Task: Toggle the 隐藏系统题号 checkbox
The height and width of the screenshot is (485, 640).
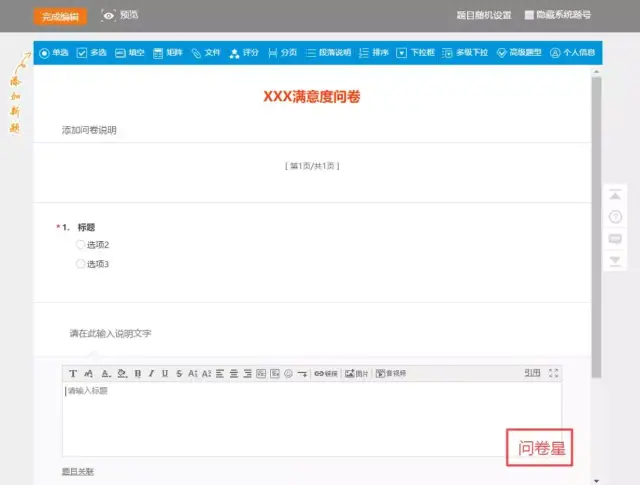Action: point(529,15)
